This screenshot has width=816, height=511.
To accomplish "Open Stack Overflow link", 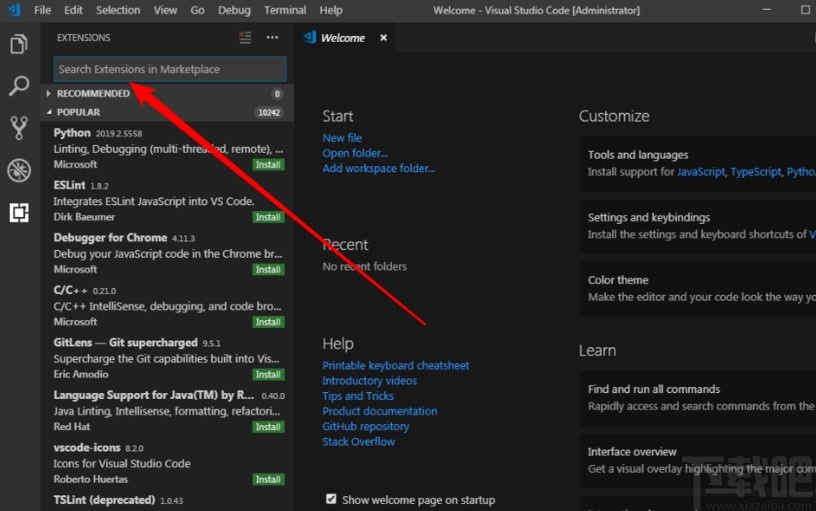I will pyautogui.click(x=358, y=442).
